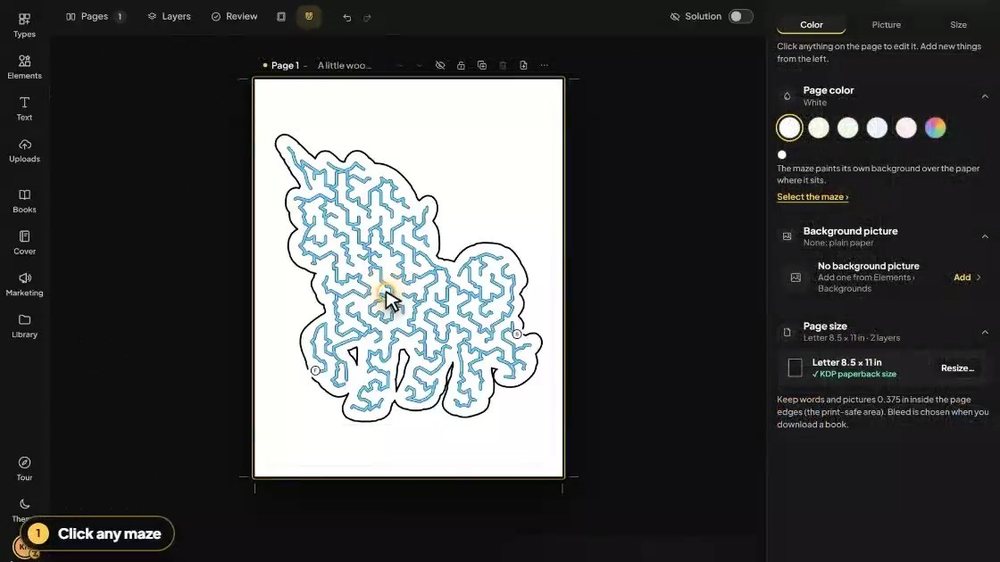Viewport: 1000px width, 562px height.
Task: Switch to the Color tab
Action: pos(811,25)
